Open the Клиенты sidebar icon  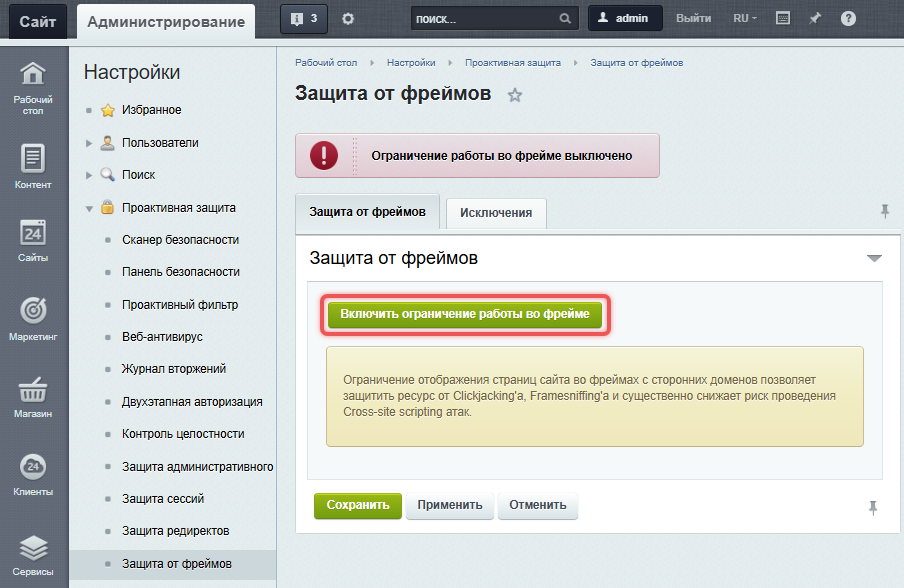34,468
